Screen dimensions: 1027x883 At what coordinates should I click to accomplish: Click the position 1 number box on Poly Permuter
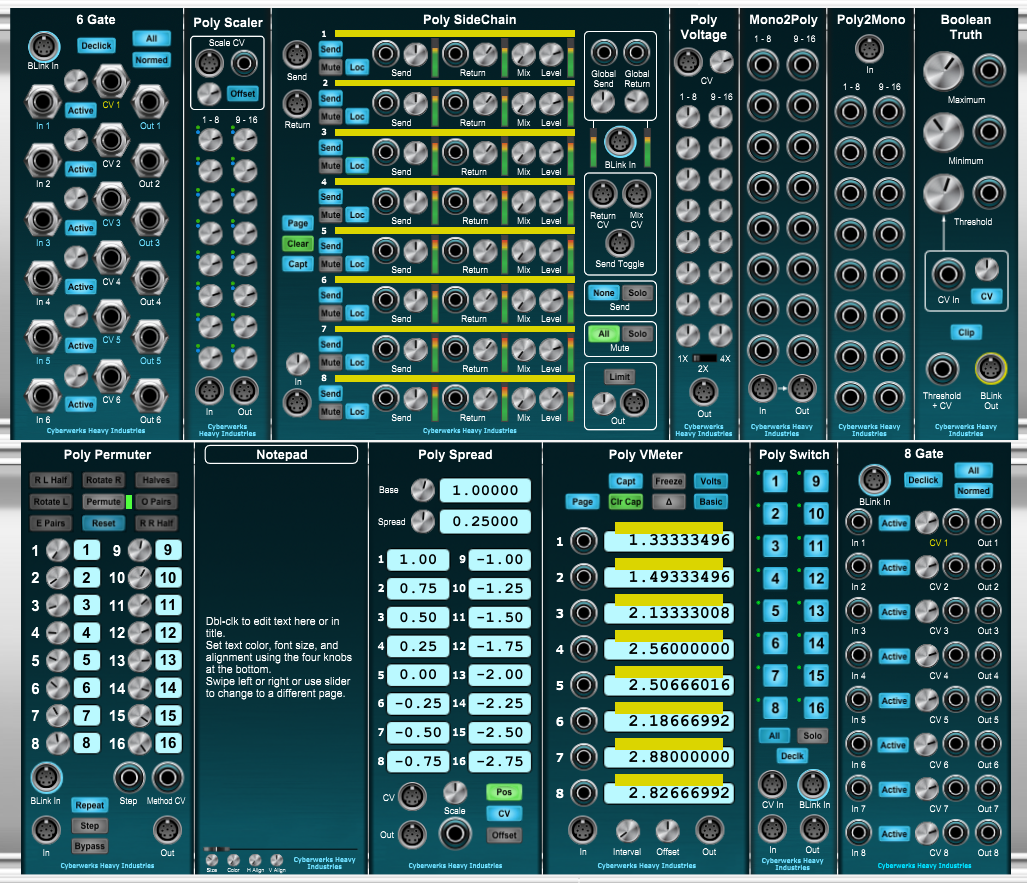[86, 550]
